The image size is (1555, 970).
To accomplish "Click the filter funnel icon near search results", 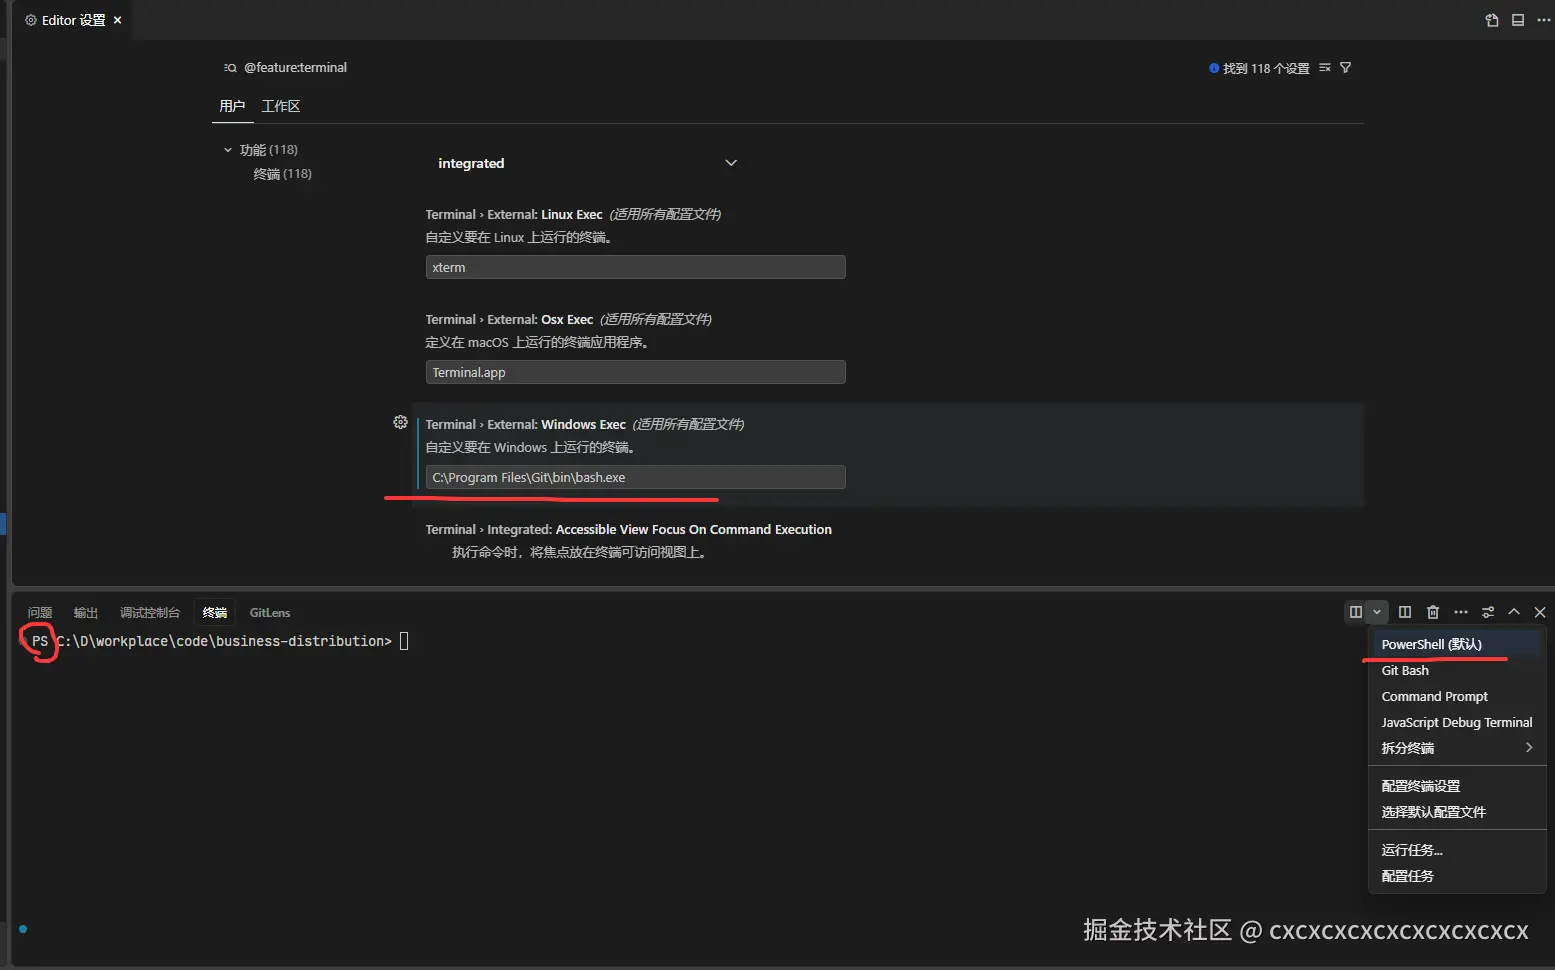I will [1346, 67].
